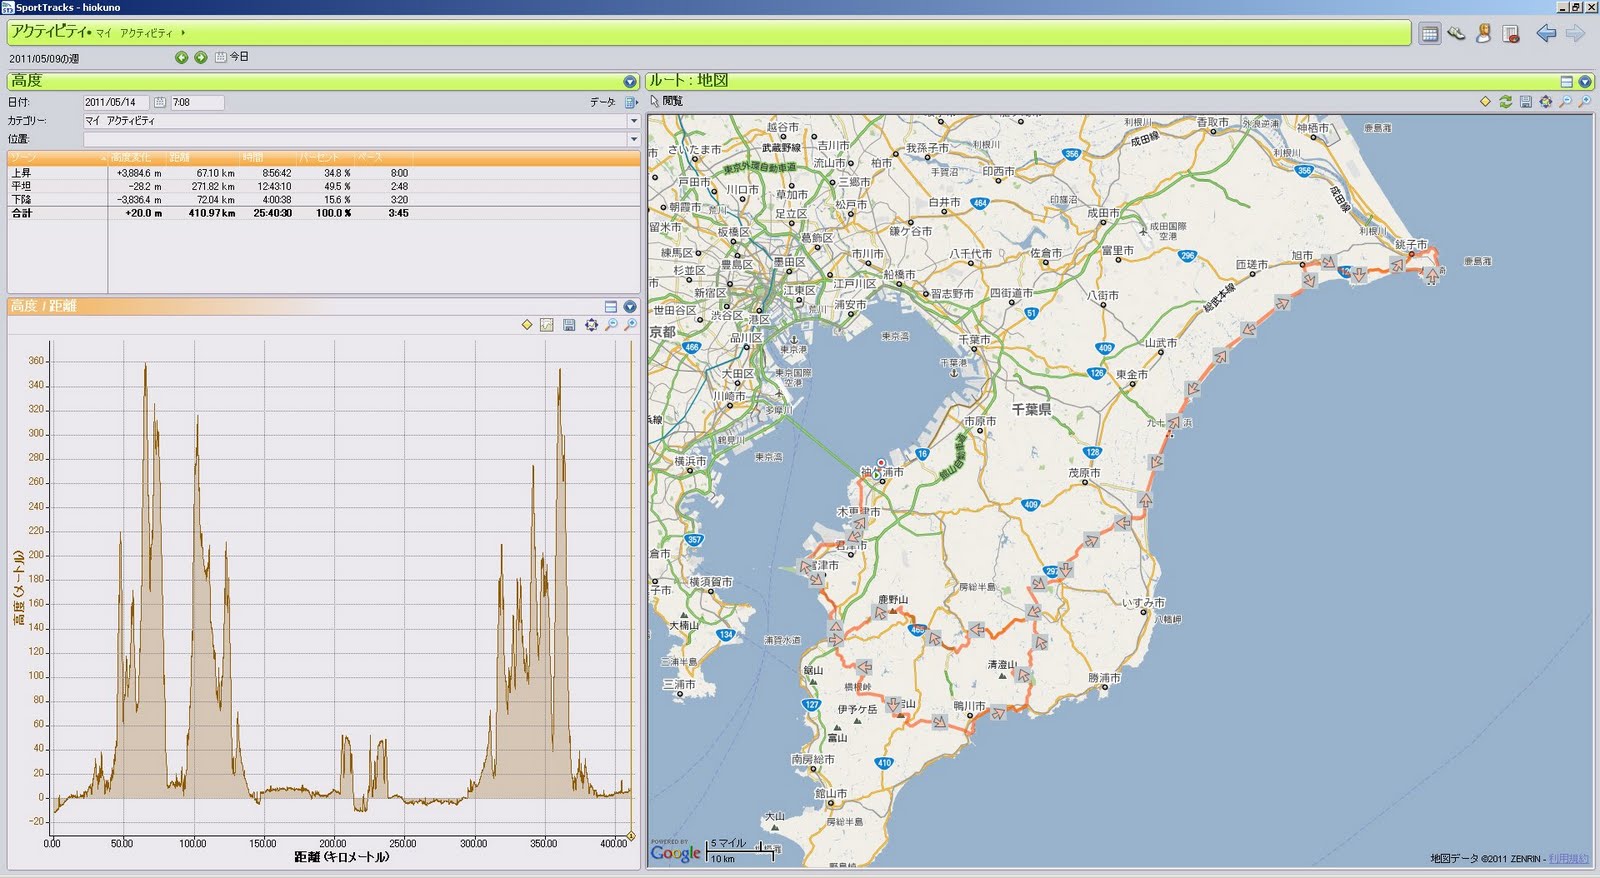Sort by the ペース column header
1600x878 pixels.
click(x=383, y=158)
